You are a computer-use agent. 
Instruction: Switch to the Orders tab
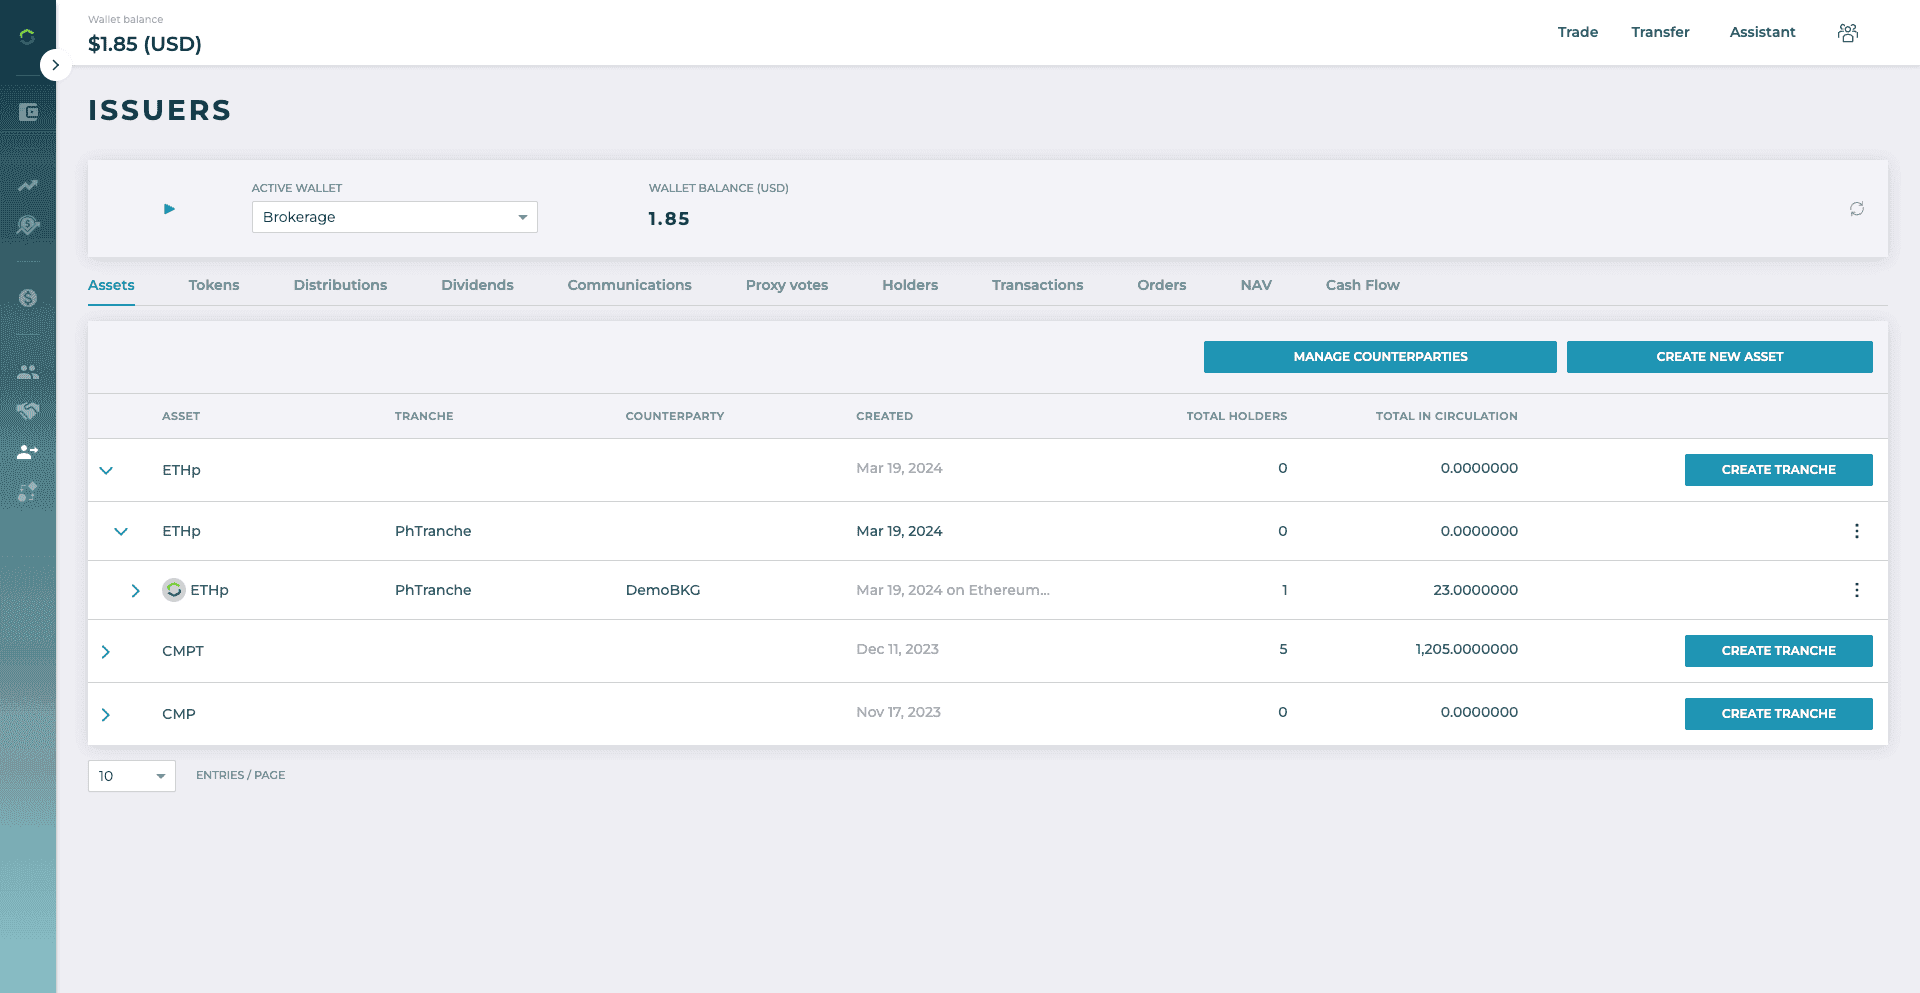click(1161, 285)
